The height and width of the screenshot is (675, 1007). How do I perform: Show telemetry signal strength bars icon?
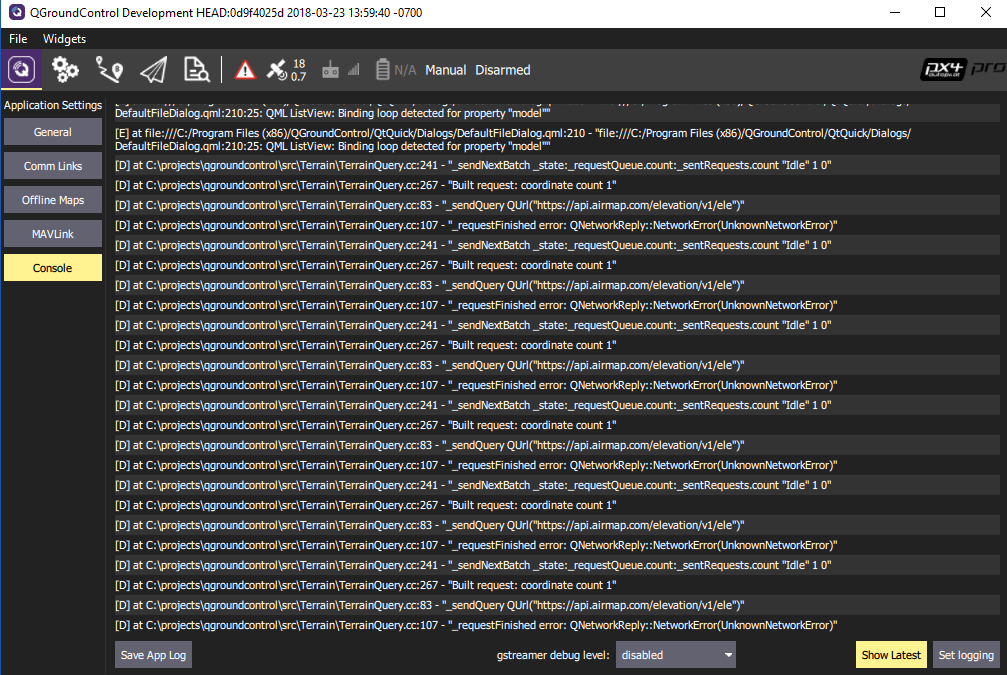pyautogui.click(x=354, y=70)
